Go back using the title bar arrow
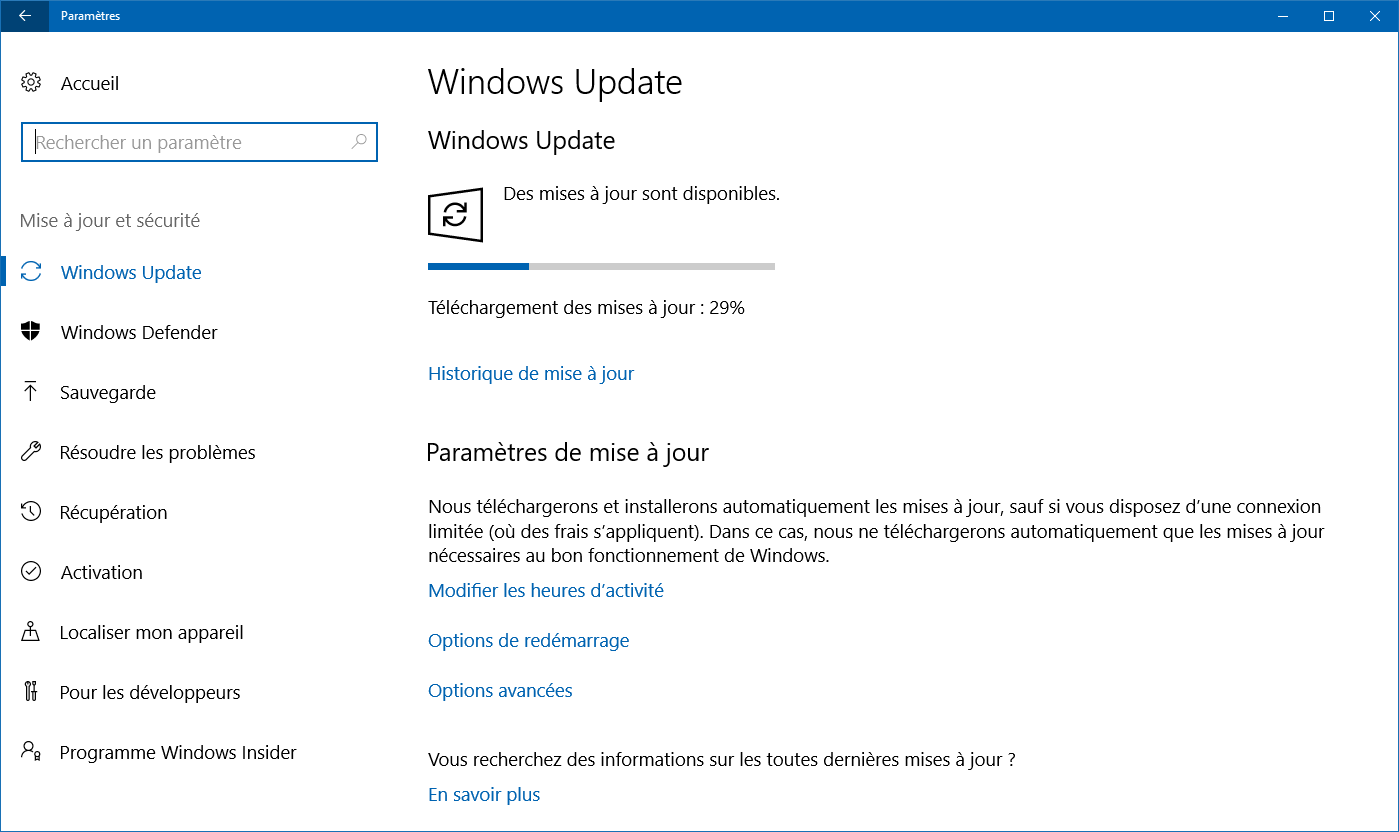Viewport: 1399px width, 832px height. click(x=24, y=16)
